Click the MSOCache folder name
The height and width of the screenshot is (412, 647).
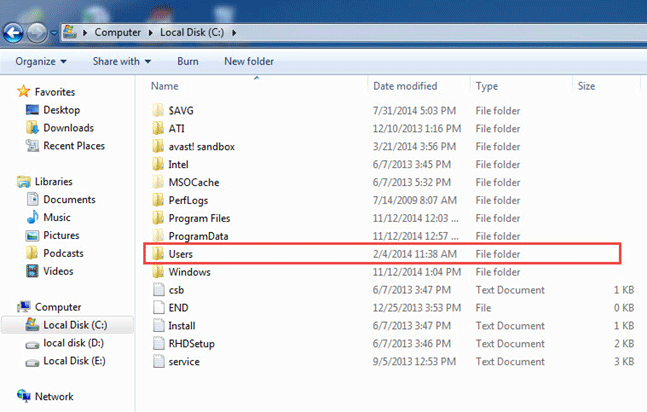(194, 182)
